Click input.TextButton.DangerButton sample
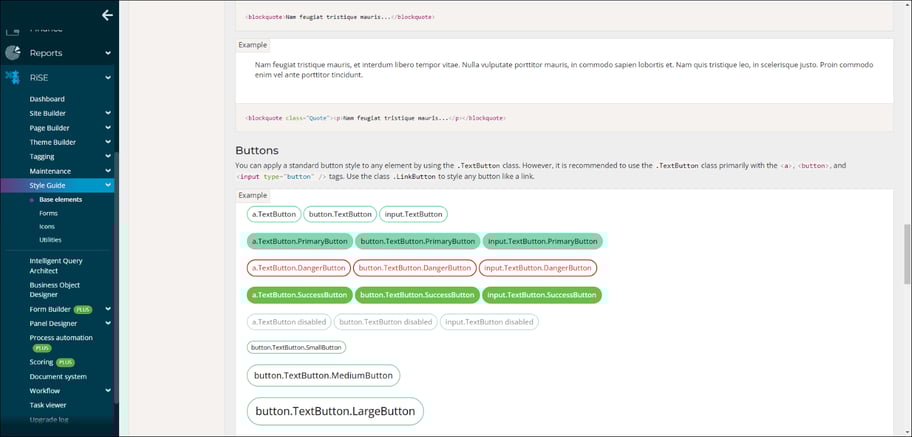The image size is (912, 437). tap(538, 268)
